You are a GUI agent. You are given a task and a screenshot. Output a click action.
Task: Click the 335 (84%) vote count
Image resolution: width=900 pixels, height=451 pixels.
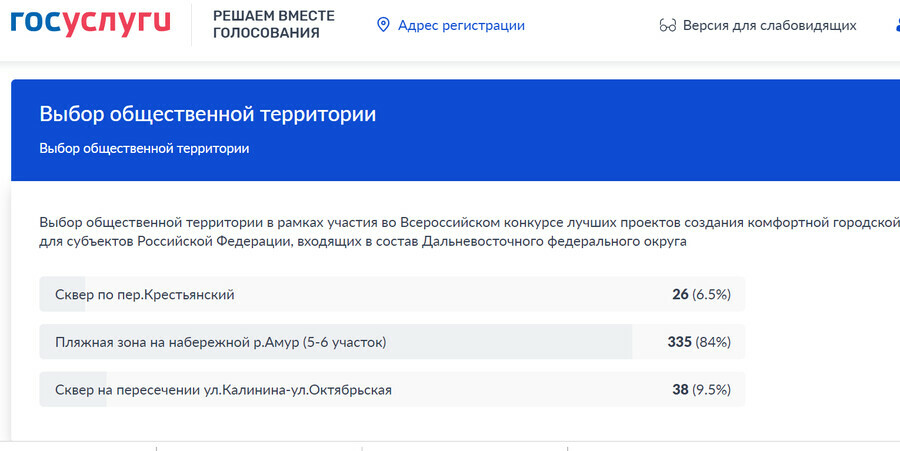(698, 342)
